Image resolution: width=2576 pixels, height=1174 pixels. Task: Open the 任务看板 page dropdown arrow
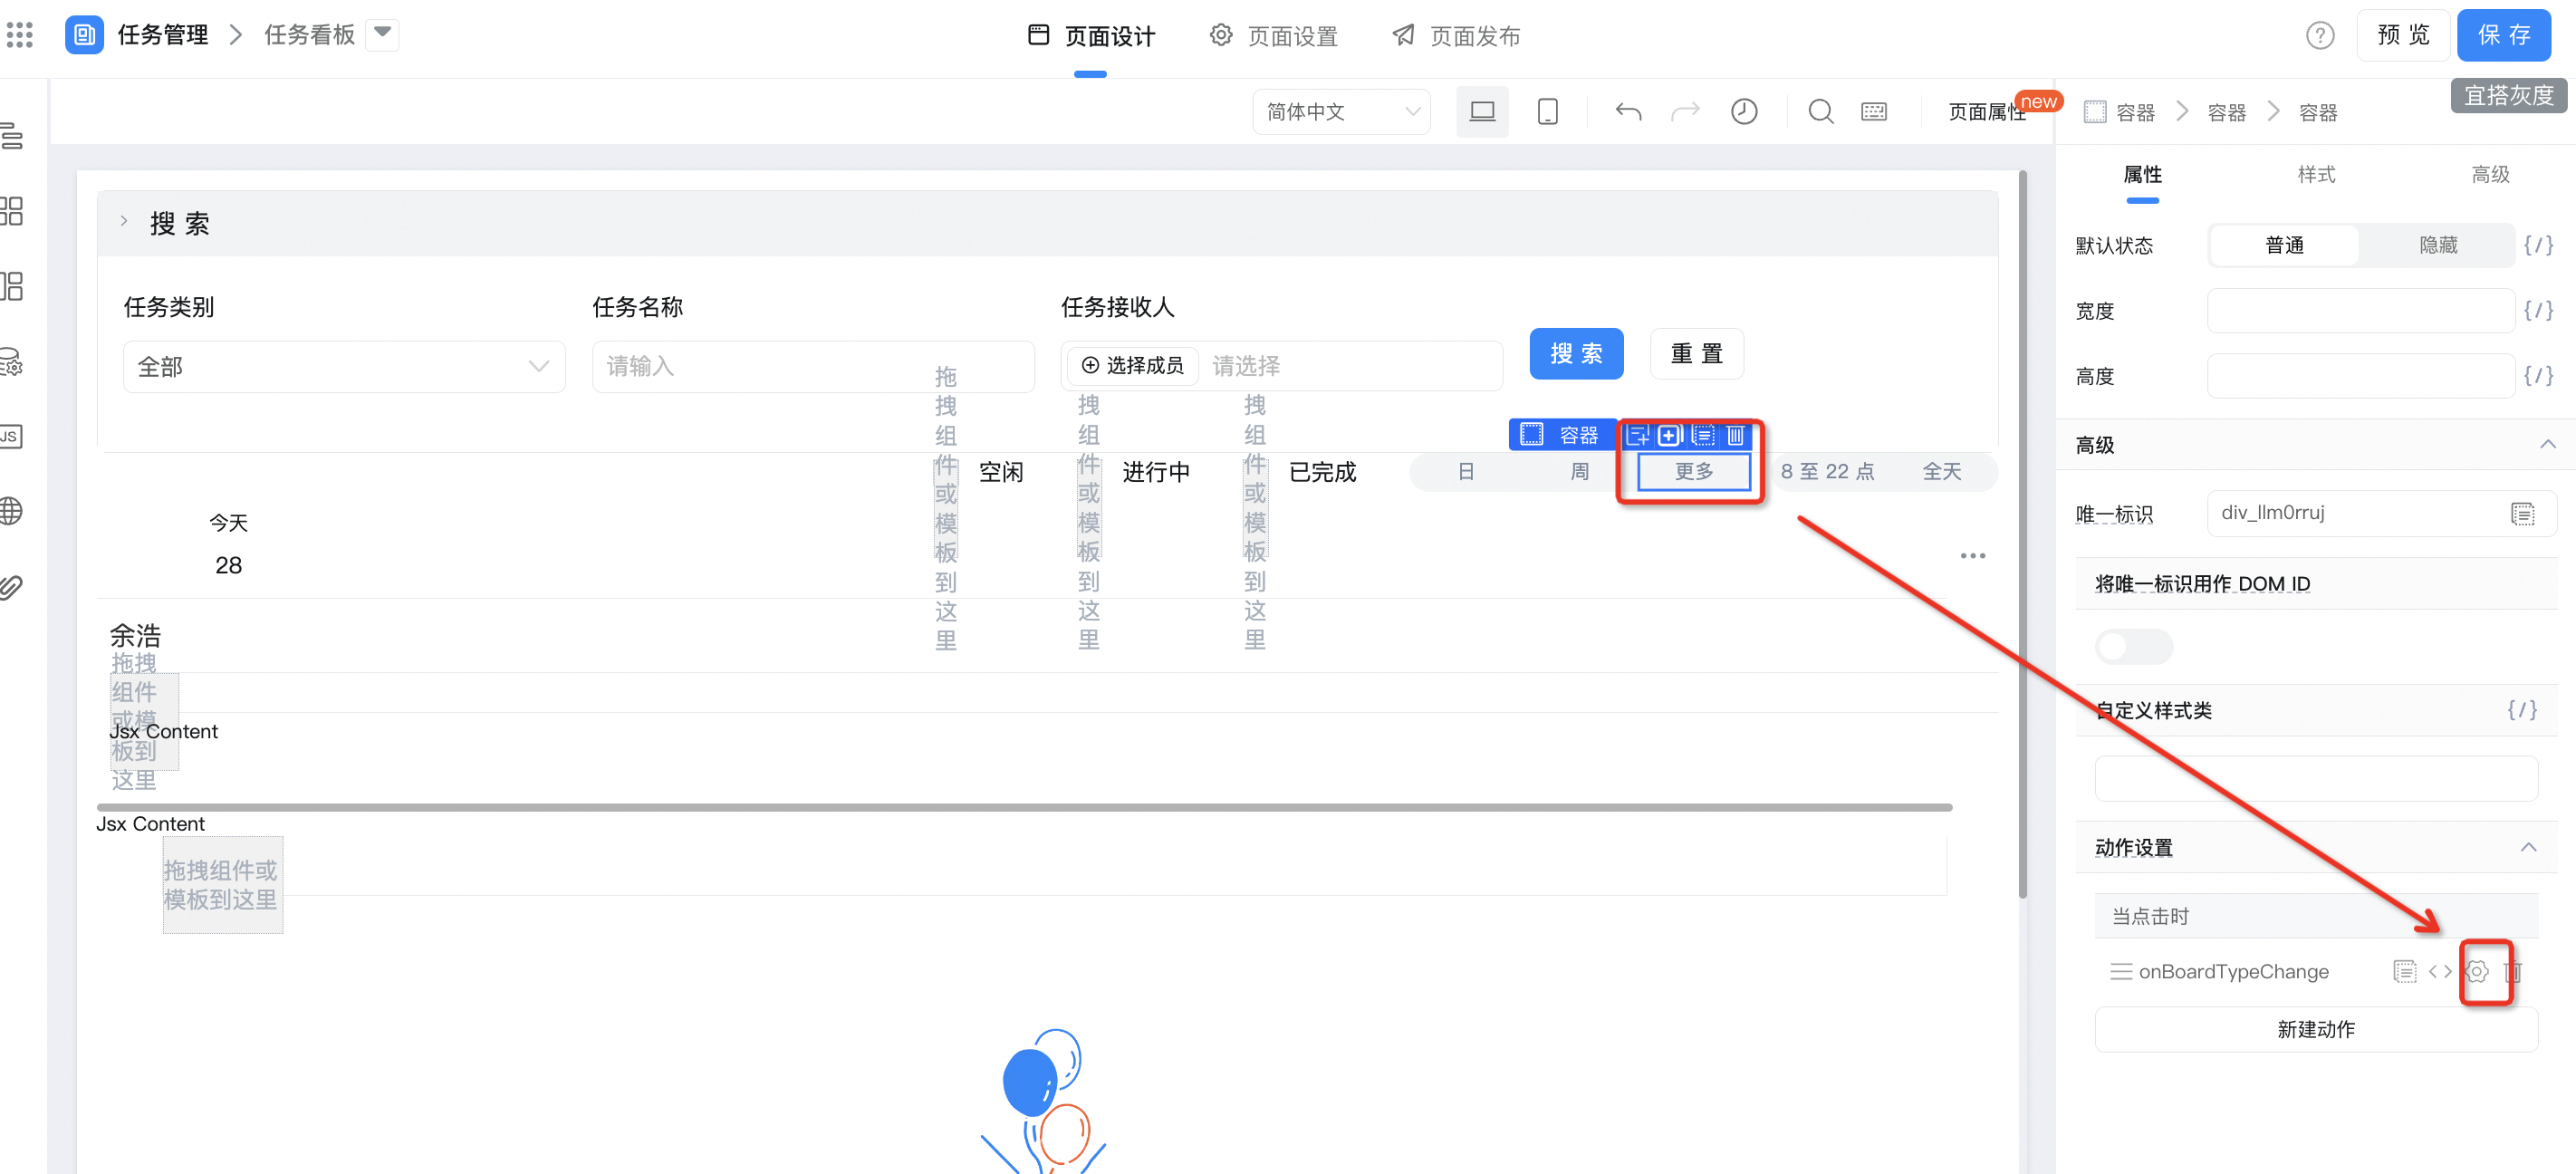[382, 34]
